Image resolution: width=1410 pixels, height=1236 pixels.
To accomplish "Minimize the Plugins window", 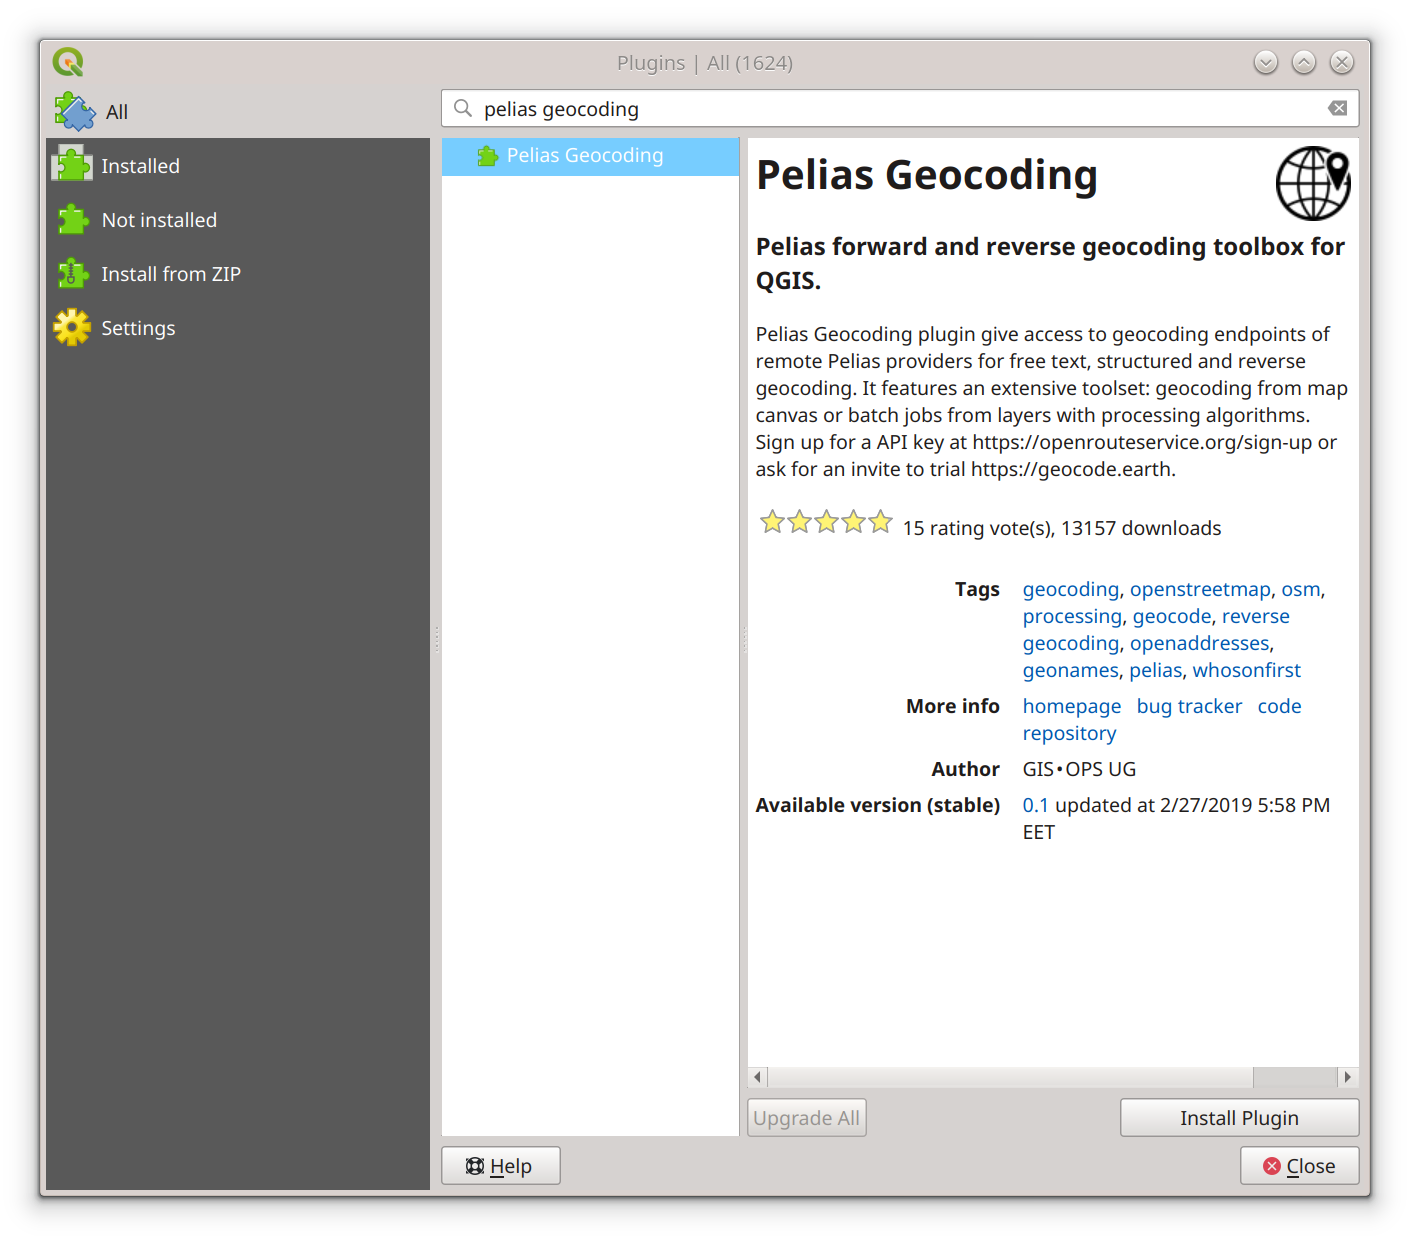I will coord(1266,62).
